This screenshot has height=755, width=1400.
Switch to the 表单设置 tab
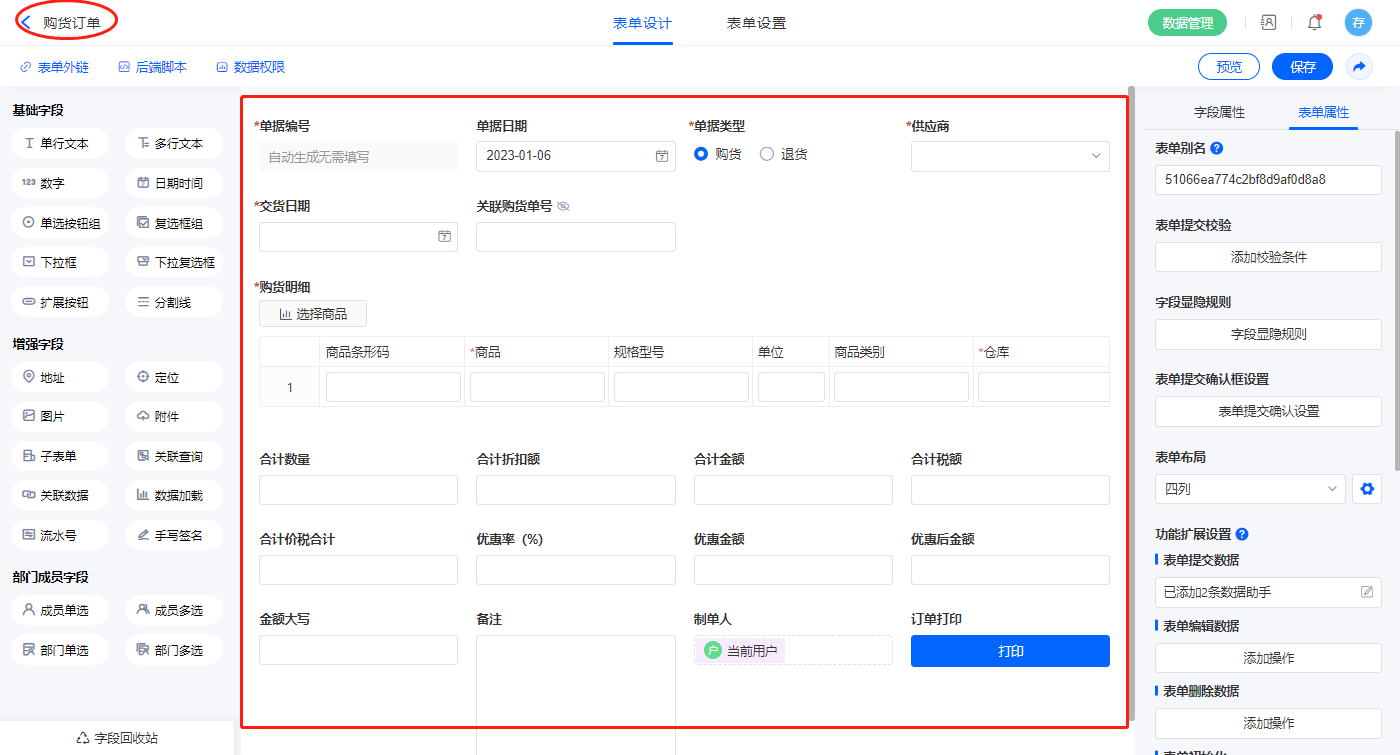756,23
